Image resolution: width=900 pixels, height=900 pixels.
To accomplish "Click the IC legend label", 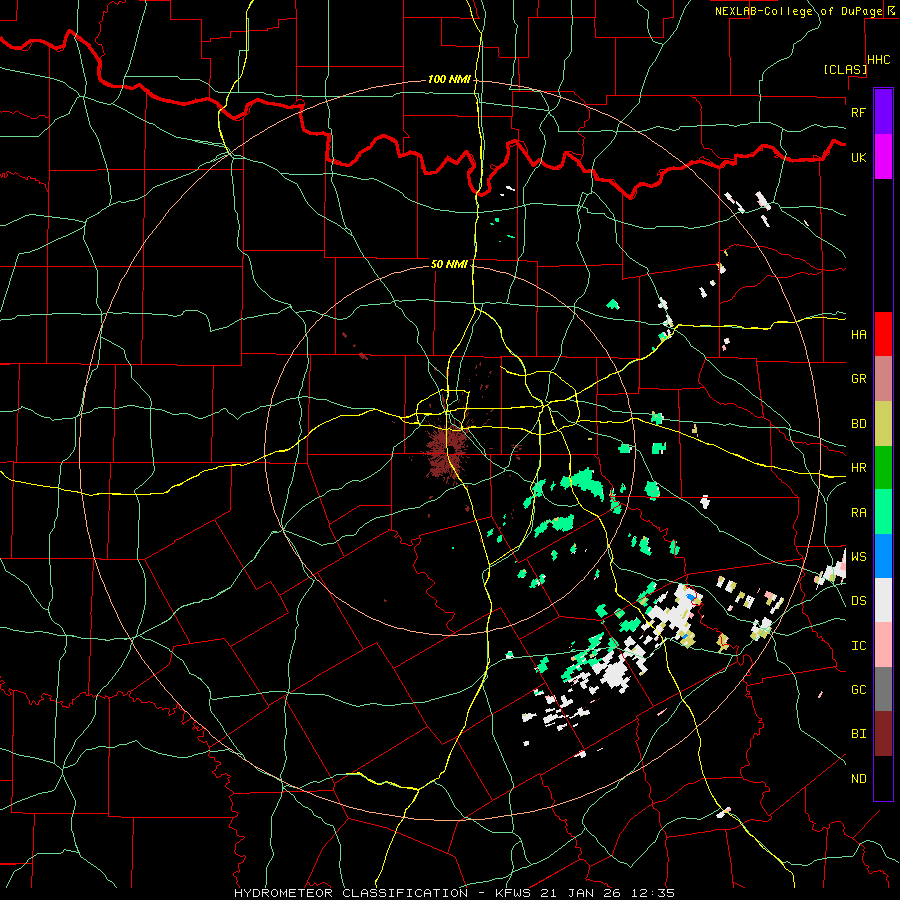I will 858,646.
